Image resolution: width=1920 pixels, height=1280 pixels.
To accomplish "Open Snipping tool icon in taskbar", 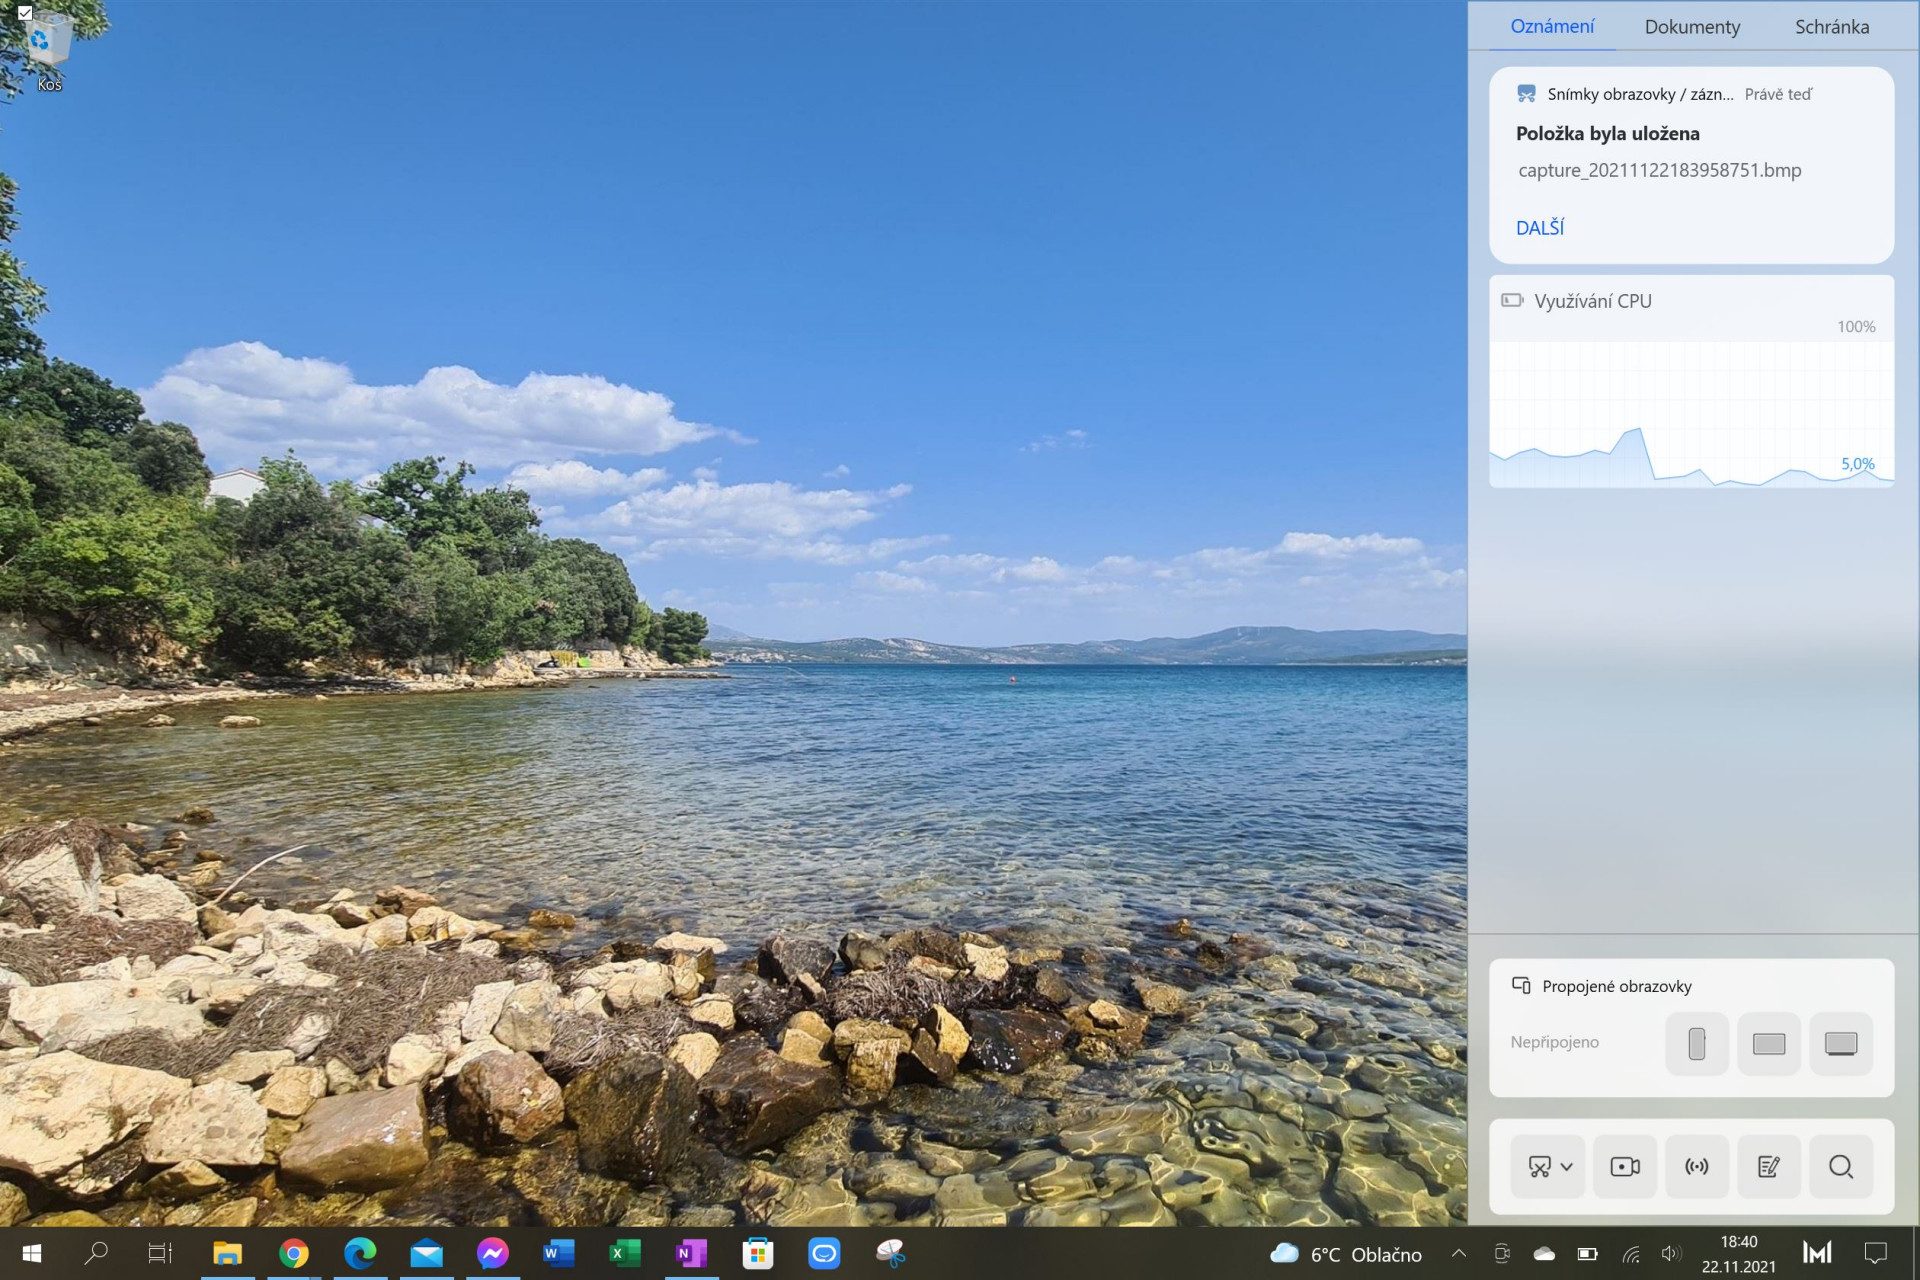I will click(890, 1253).
